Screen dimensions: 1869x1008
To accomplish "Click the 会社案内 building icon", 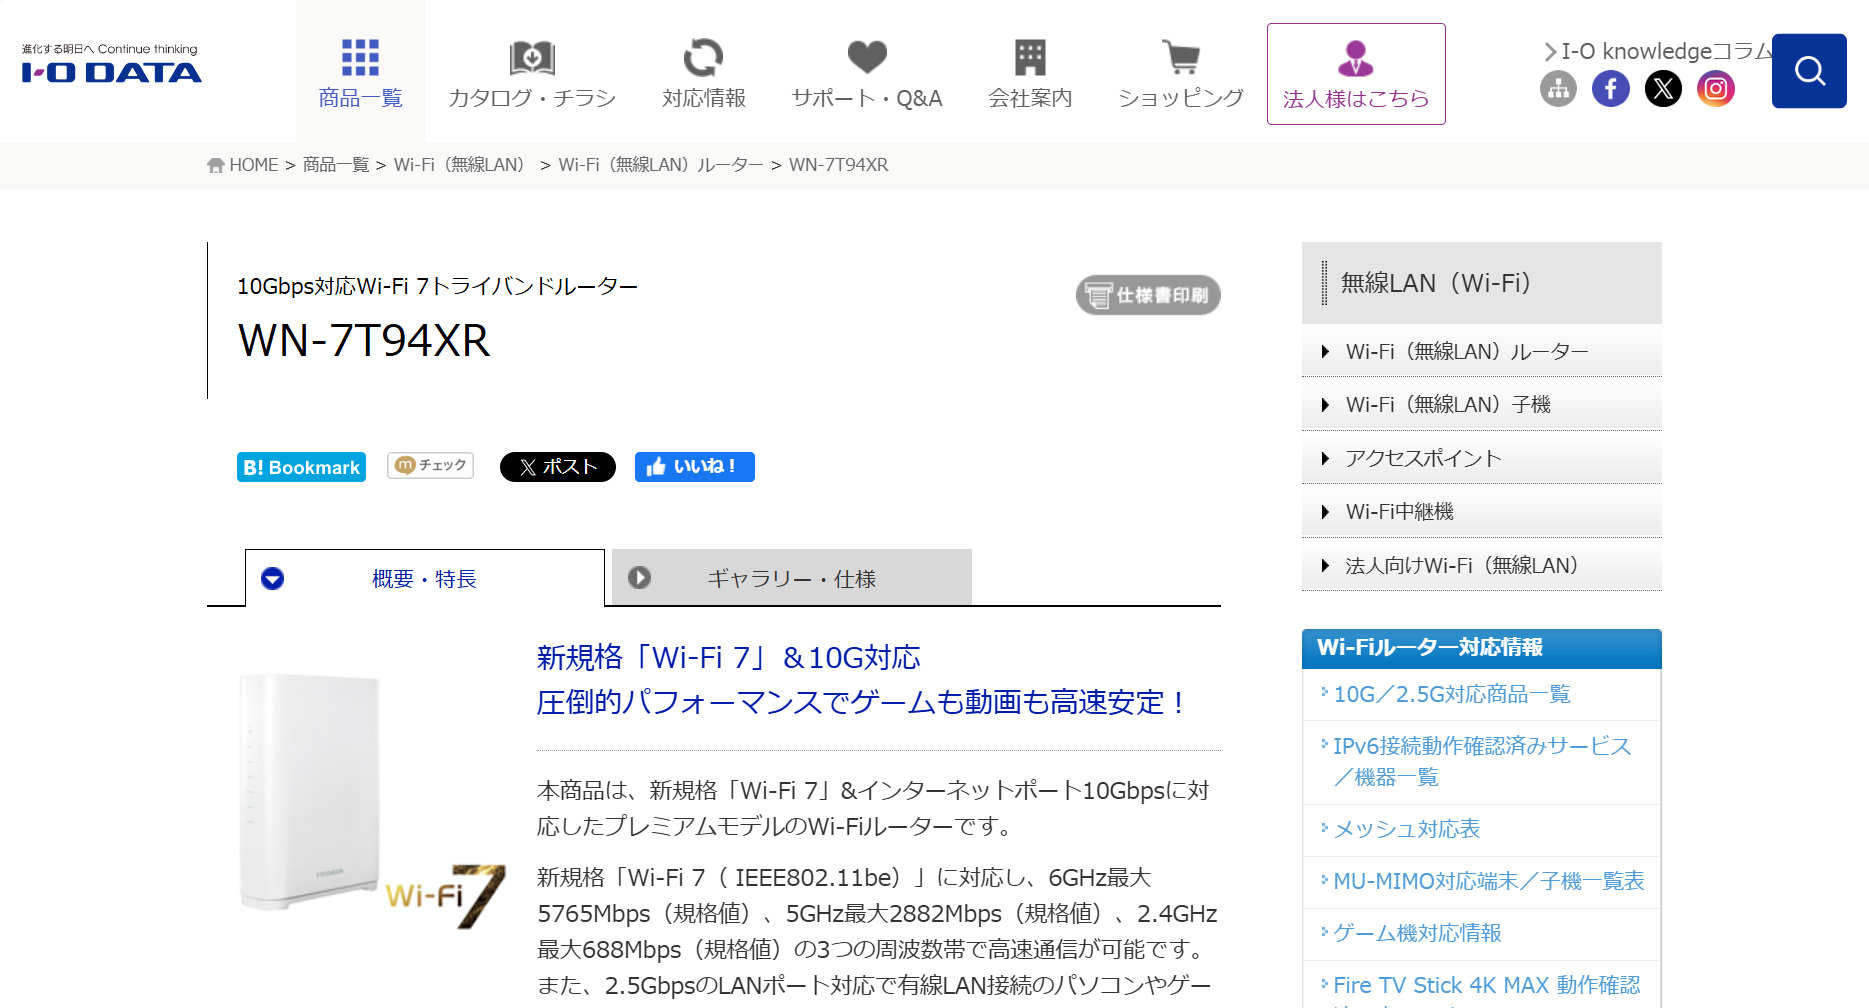I will [1030, 58].
